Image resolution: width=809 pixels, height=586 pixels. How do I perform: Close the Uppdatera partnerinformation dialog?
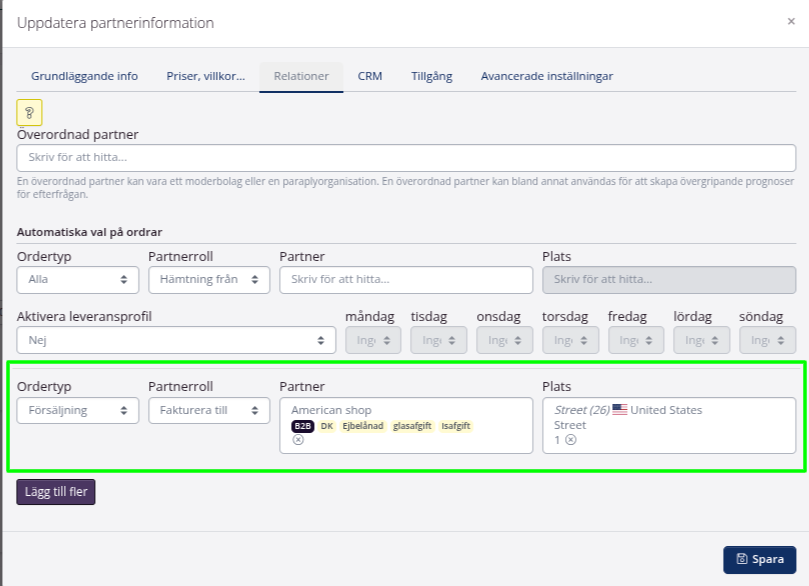click(791, 21)
